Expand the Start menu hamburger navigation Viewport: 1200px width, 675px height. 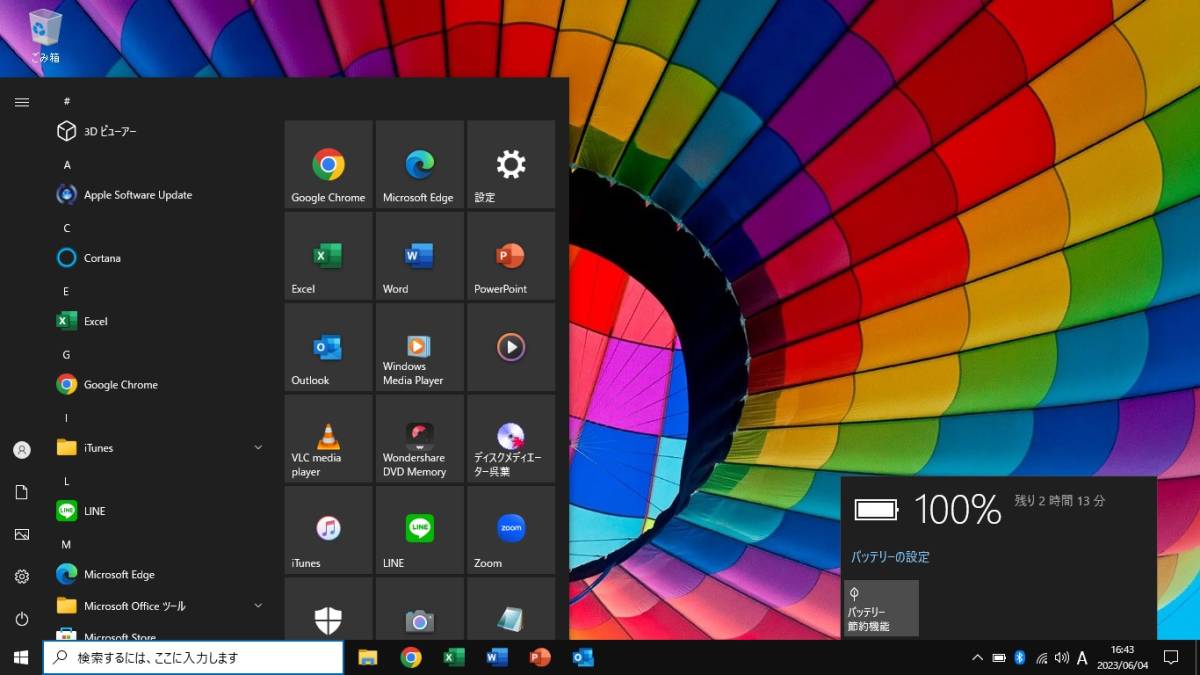(22, 102)
